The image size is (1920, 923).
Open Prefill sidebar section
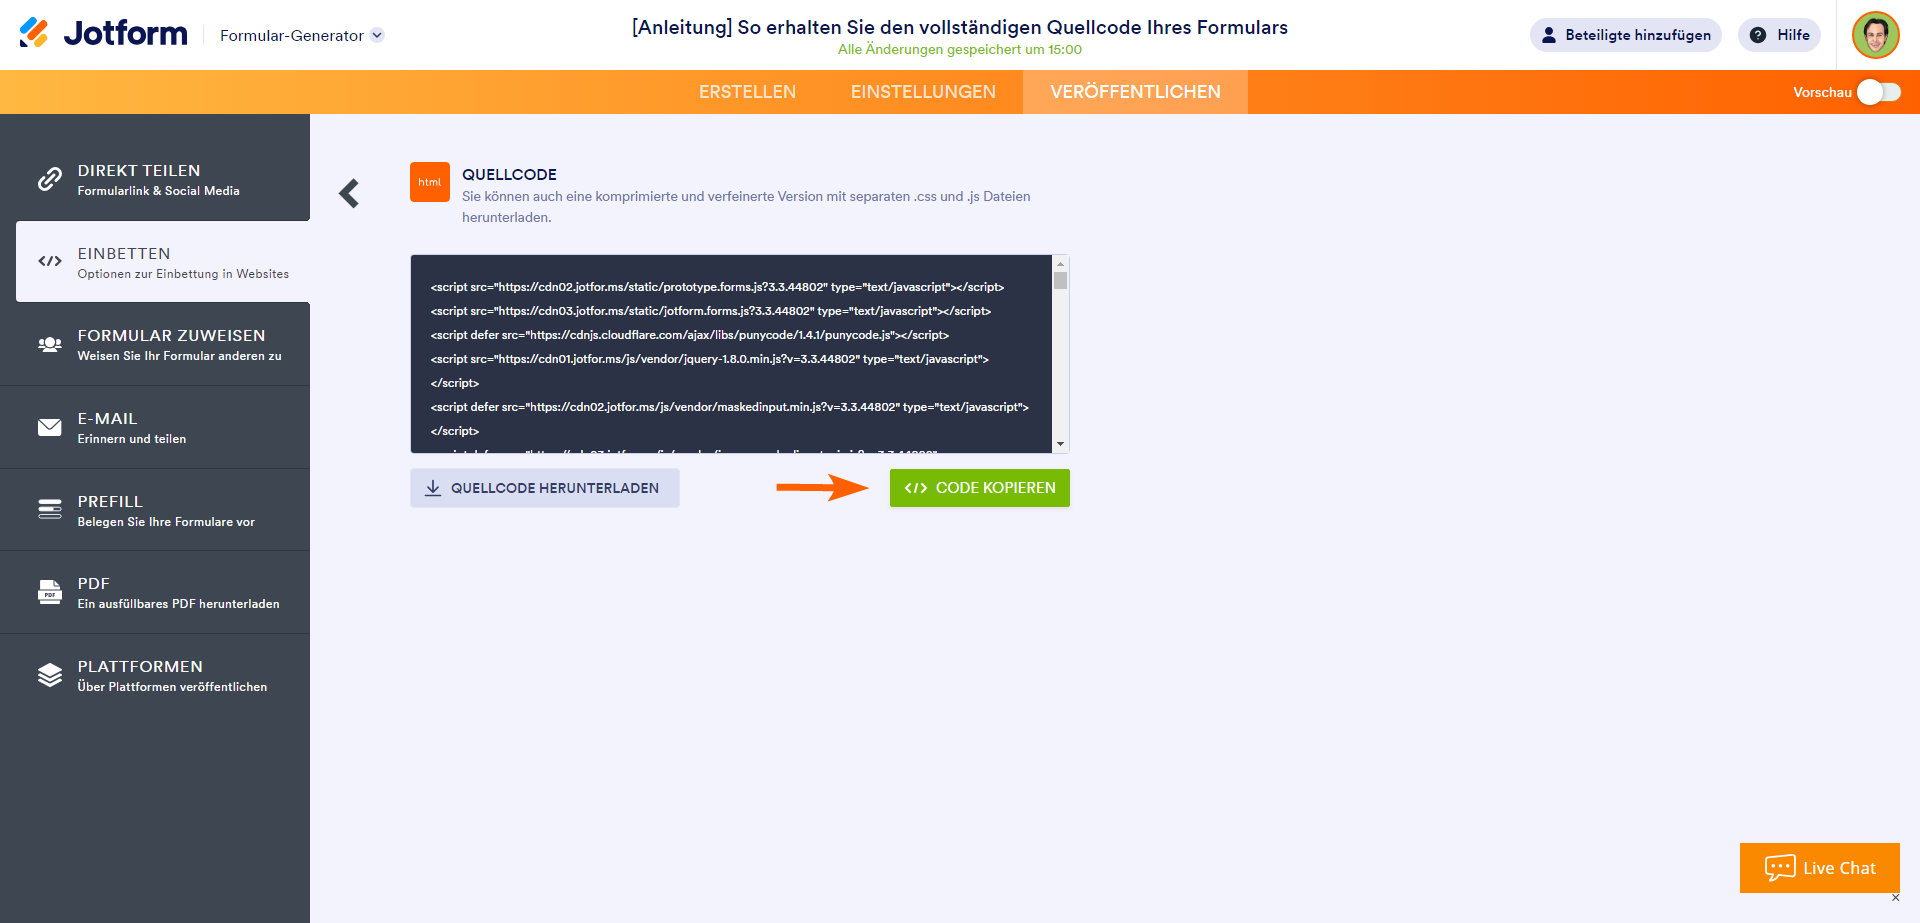[x=155, y=510]
